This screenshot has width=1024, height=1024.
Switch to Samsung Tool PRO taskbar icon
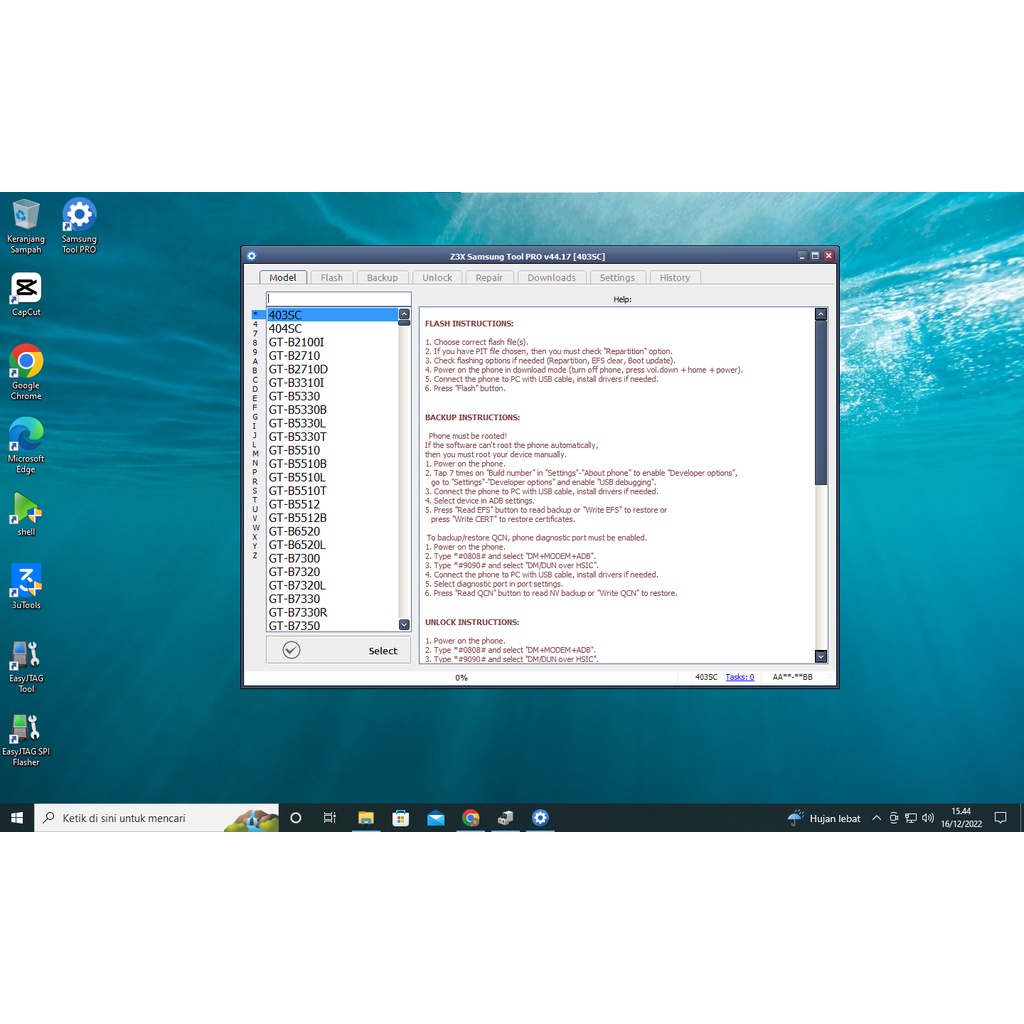coord(540,818)
